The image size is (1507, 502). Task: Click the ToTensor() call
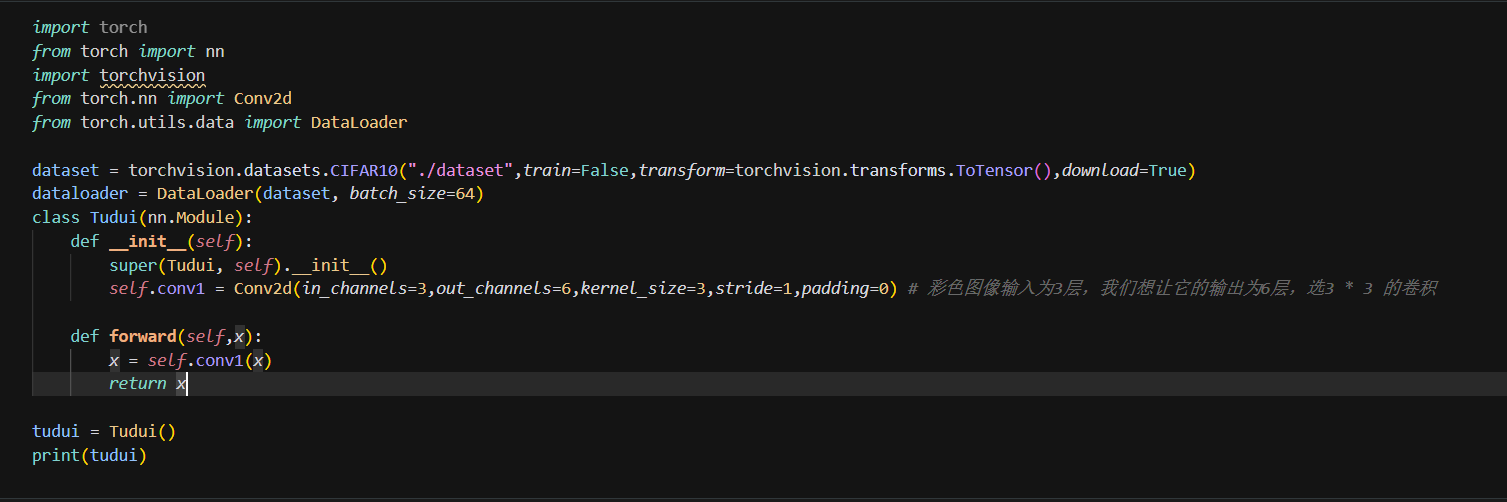[x=1005, y=171]
